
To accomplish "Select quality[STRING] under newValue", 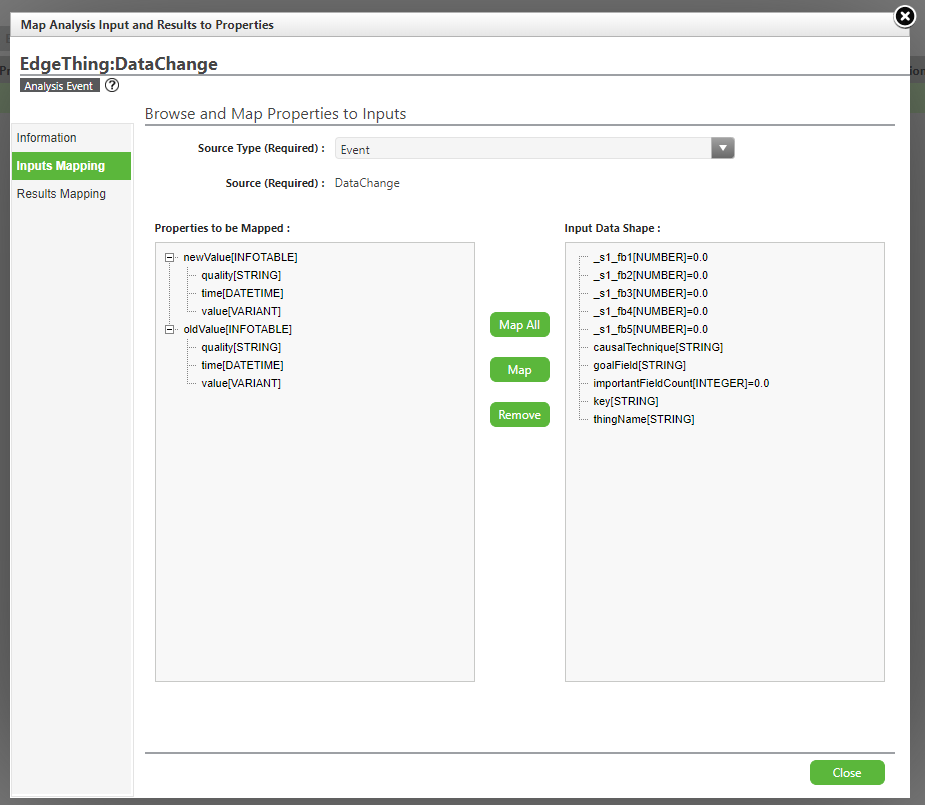I will pyautogui.click(x=241, y=275).
